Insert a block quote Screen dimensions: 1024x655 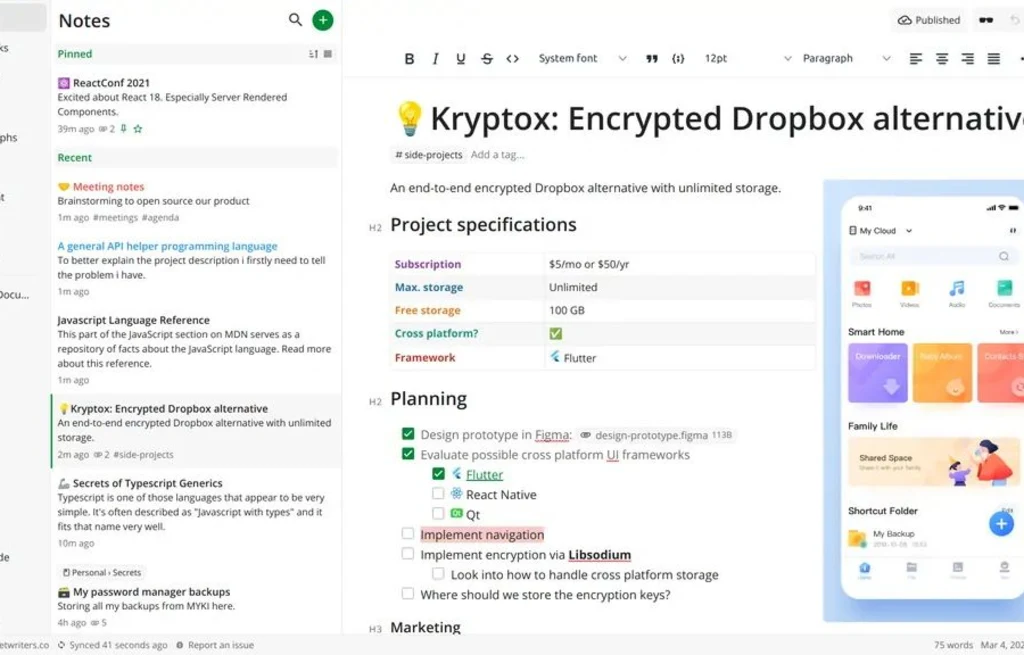click(x=652, y=59)
